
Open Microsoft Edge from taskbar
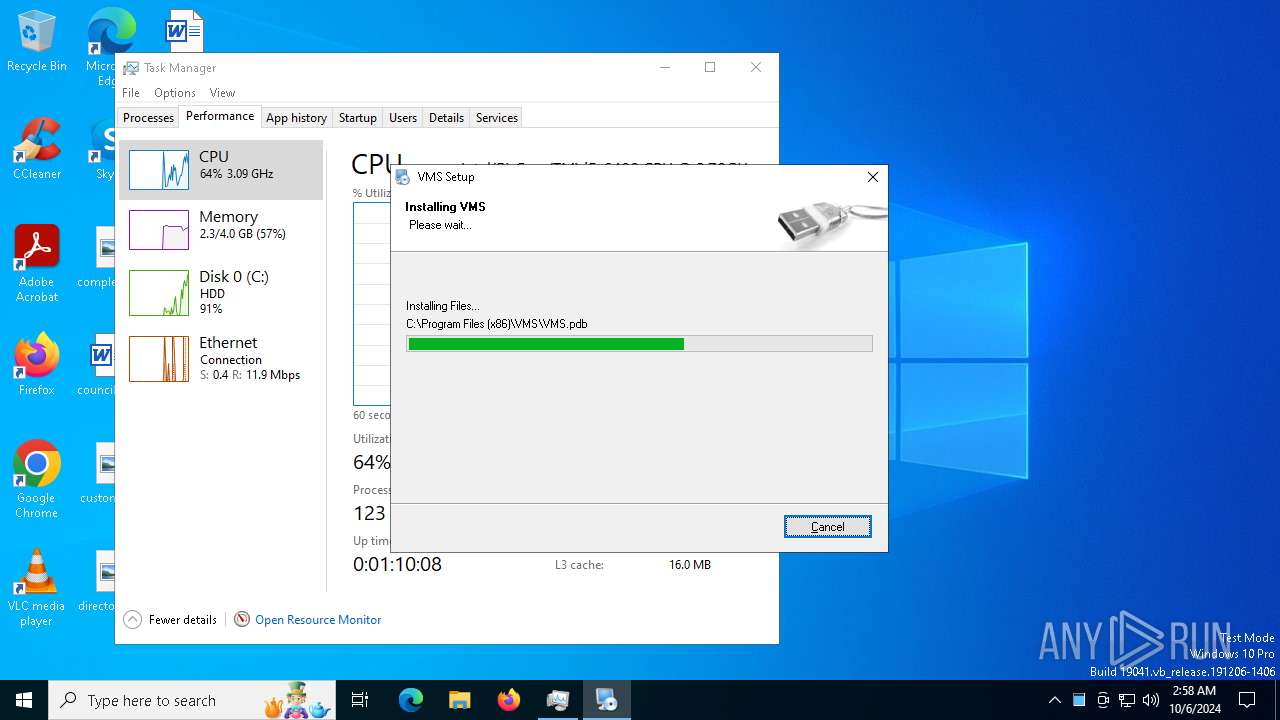pyautogui.click(x=411, y=700)
